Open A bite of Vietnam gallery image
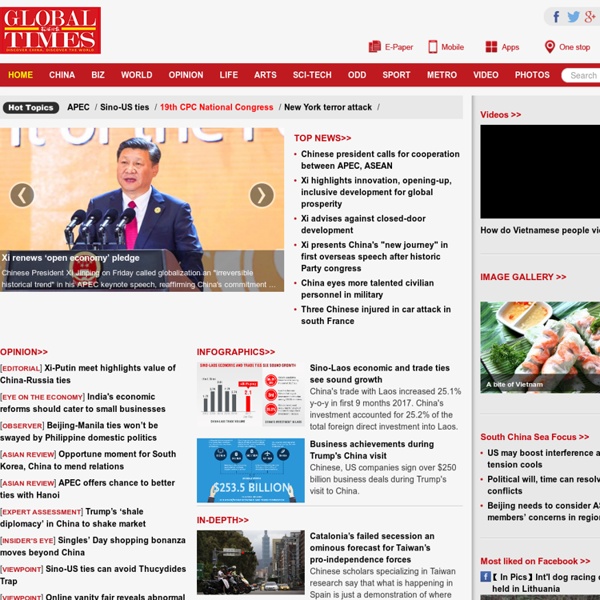Image resolution: width=600 pixels, height=600 pixels. [x=540, y=347]
